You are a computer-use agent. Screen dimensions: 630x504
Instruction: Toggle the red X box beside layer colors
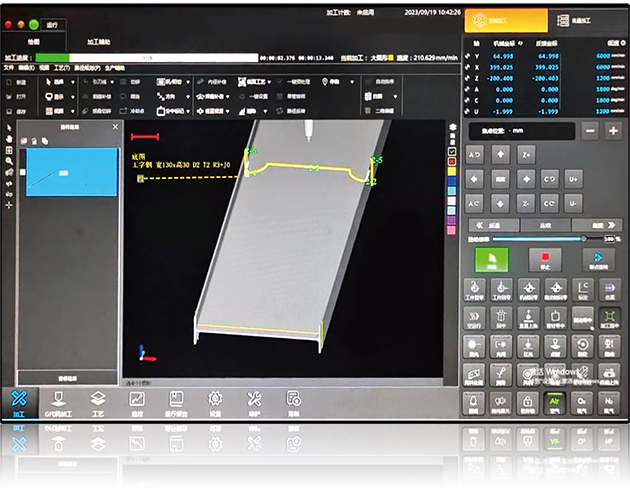coord(453,162)
